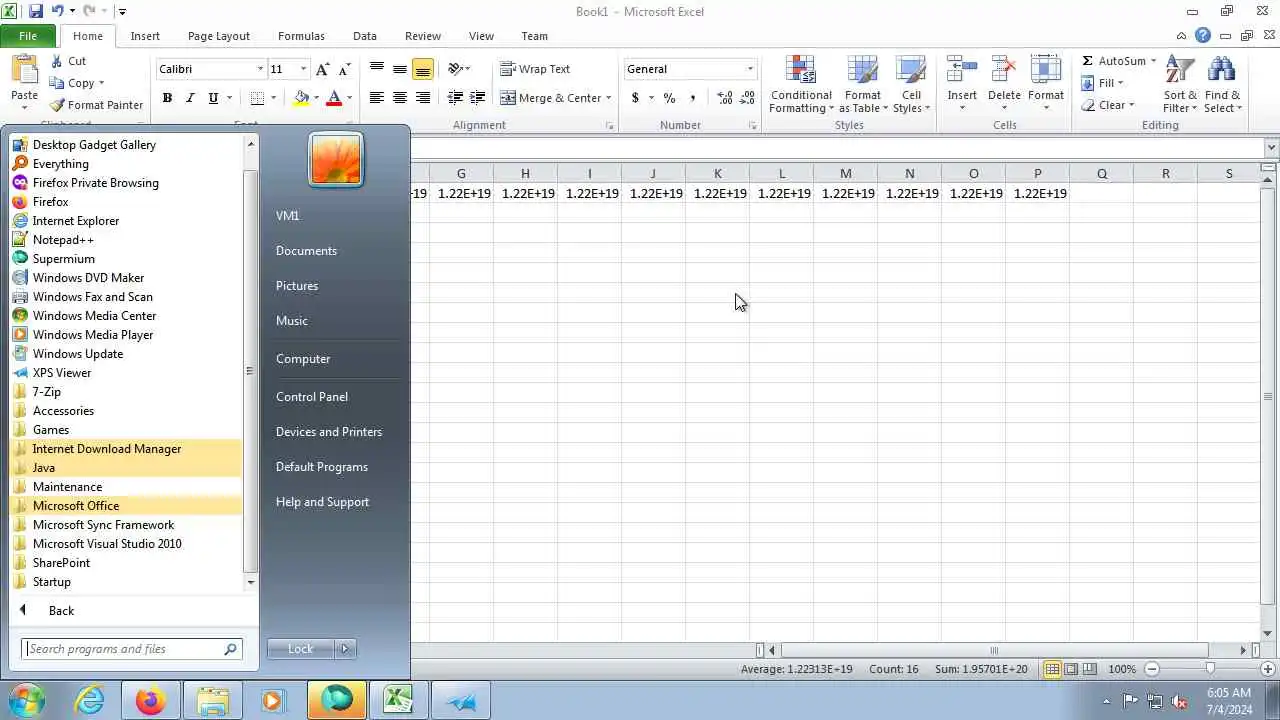This screenshot has width=1280, height=720.
Task: Click Decrease Decimal icon
Action: 748,98
